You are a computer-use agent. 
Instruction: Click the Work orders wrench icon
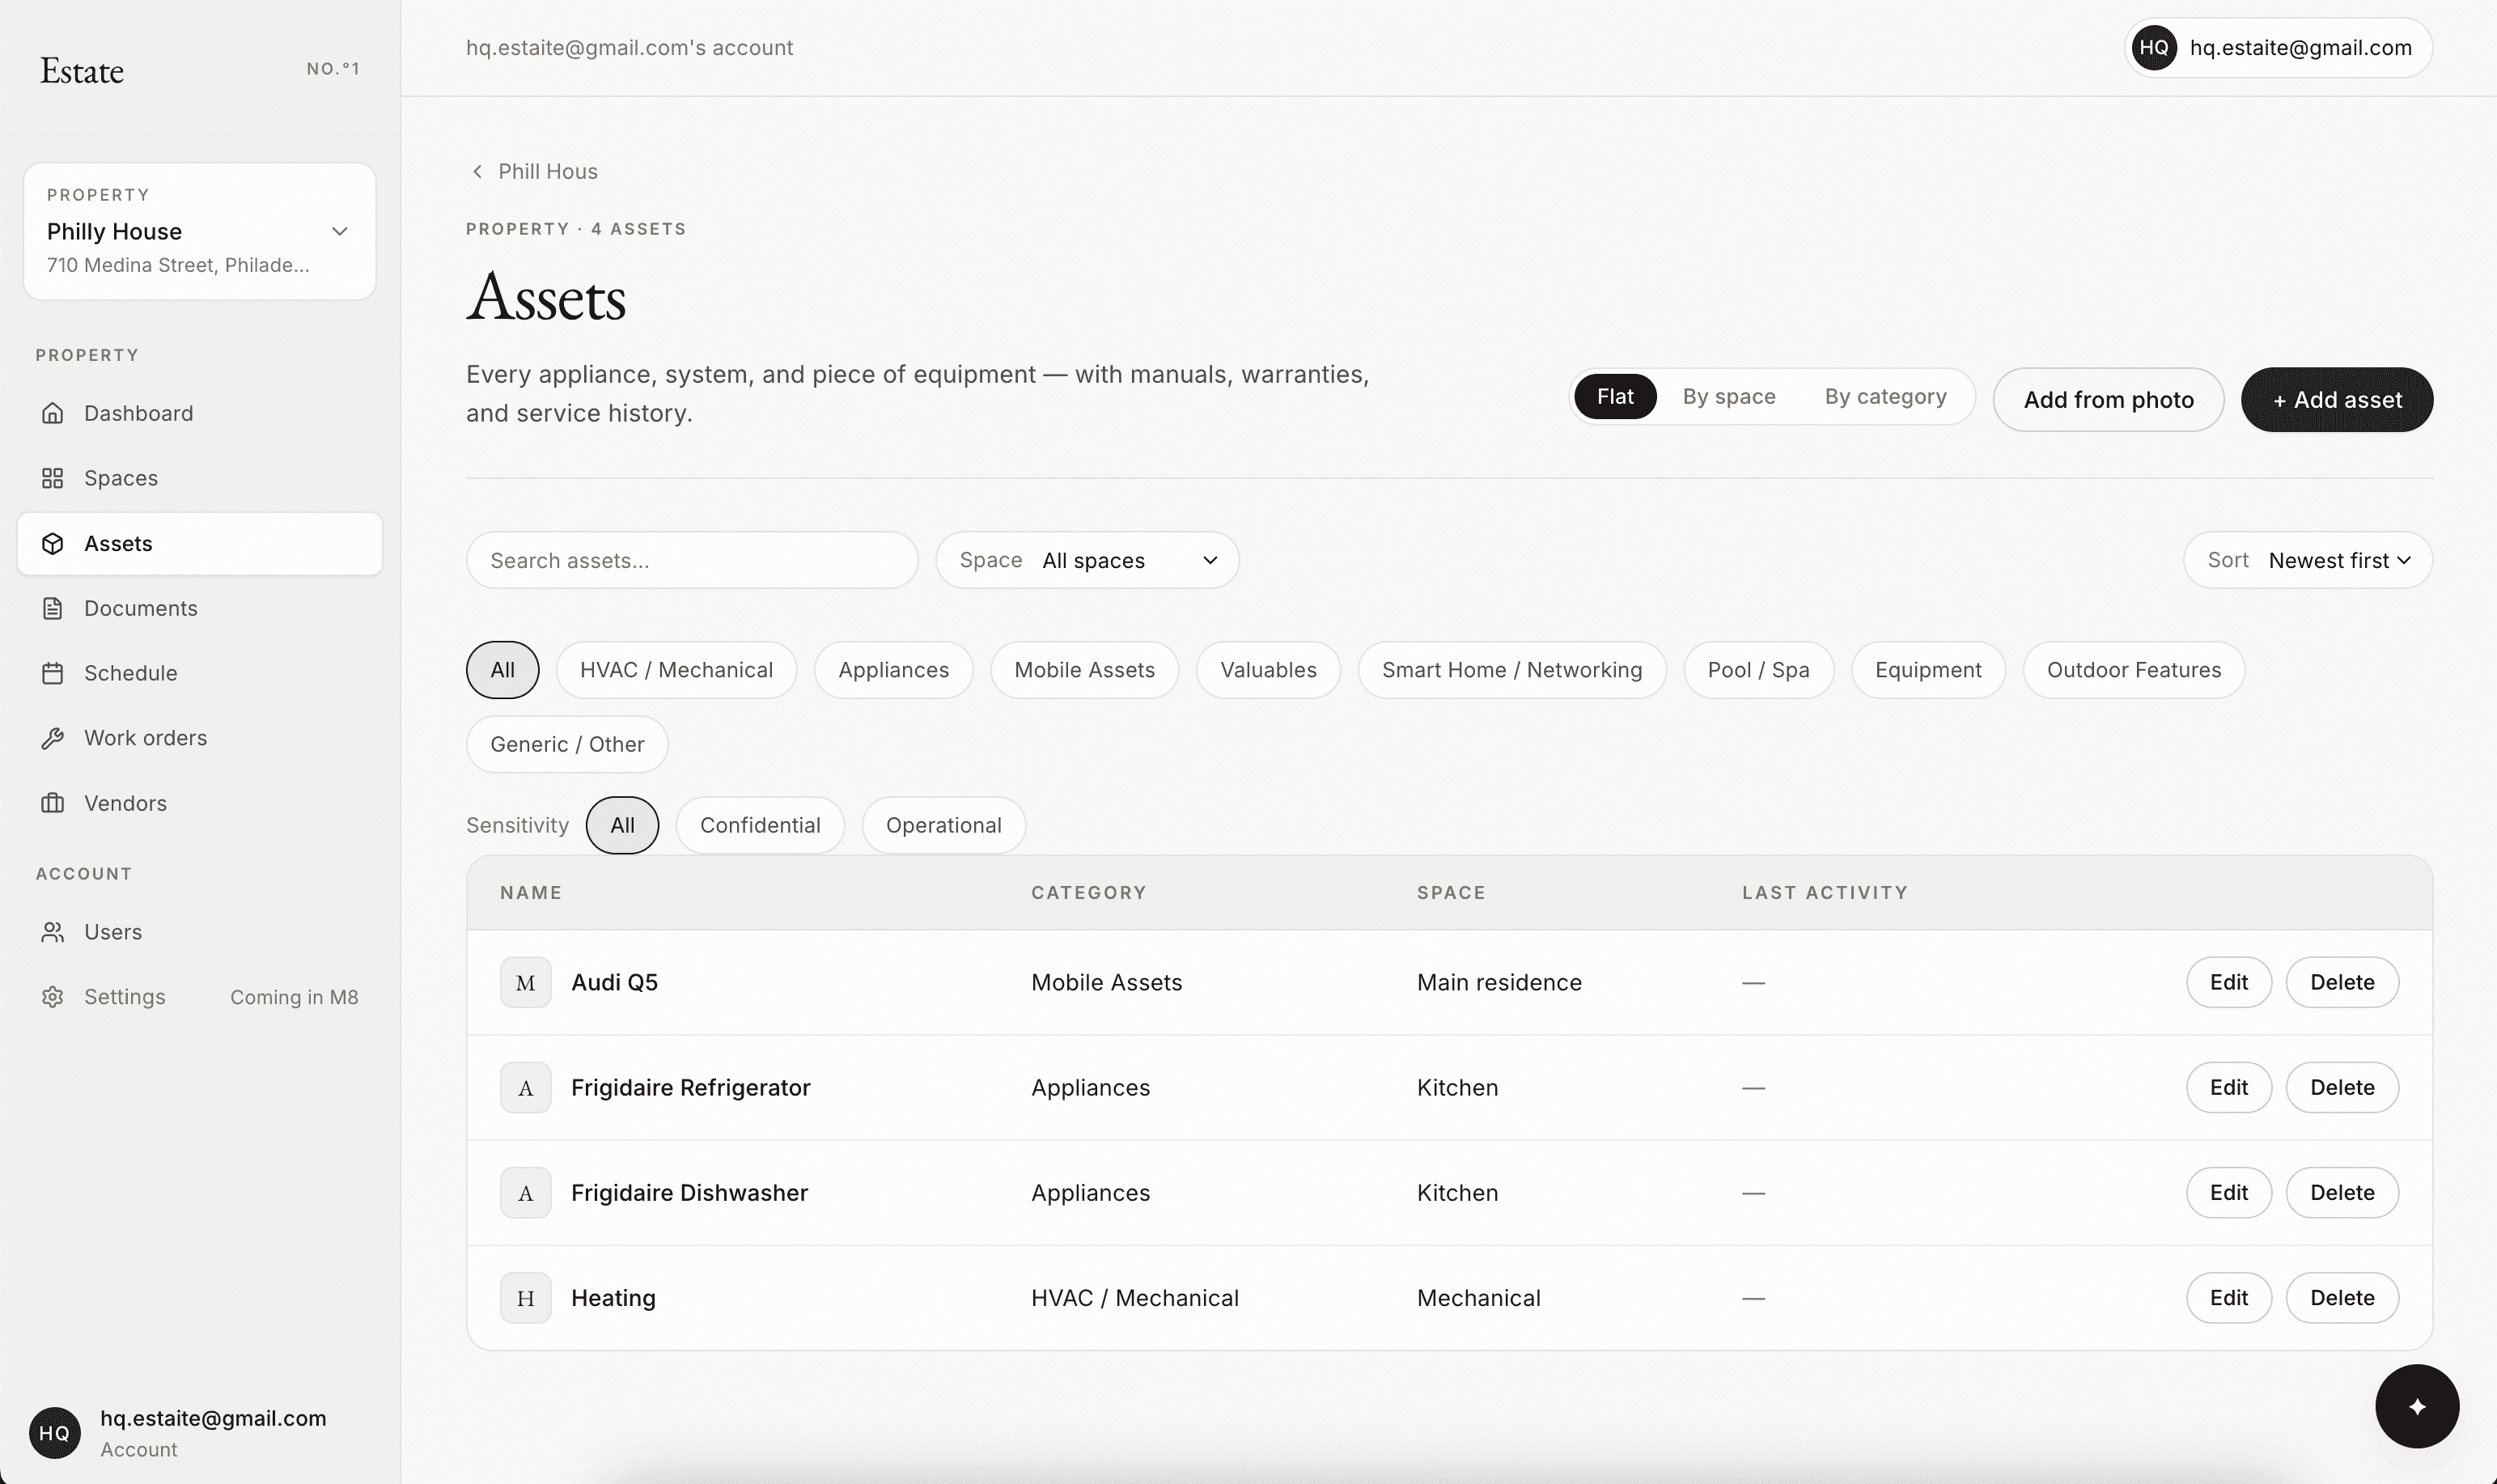click(x=53, y=738)
